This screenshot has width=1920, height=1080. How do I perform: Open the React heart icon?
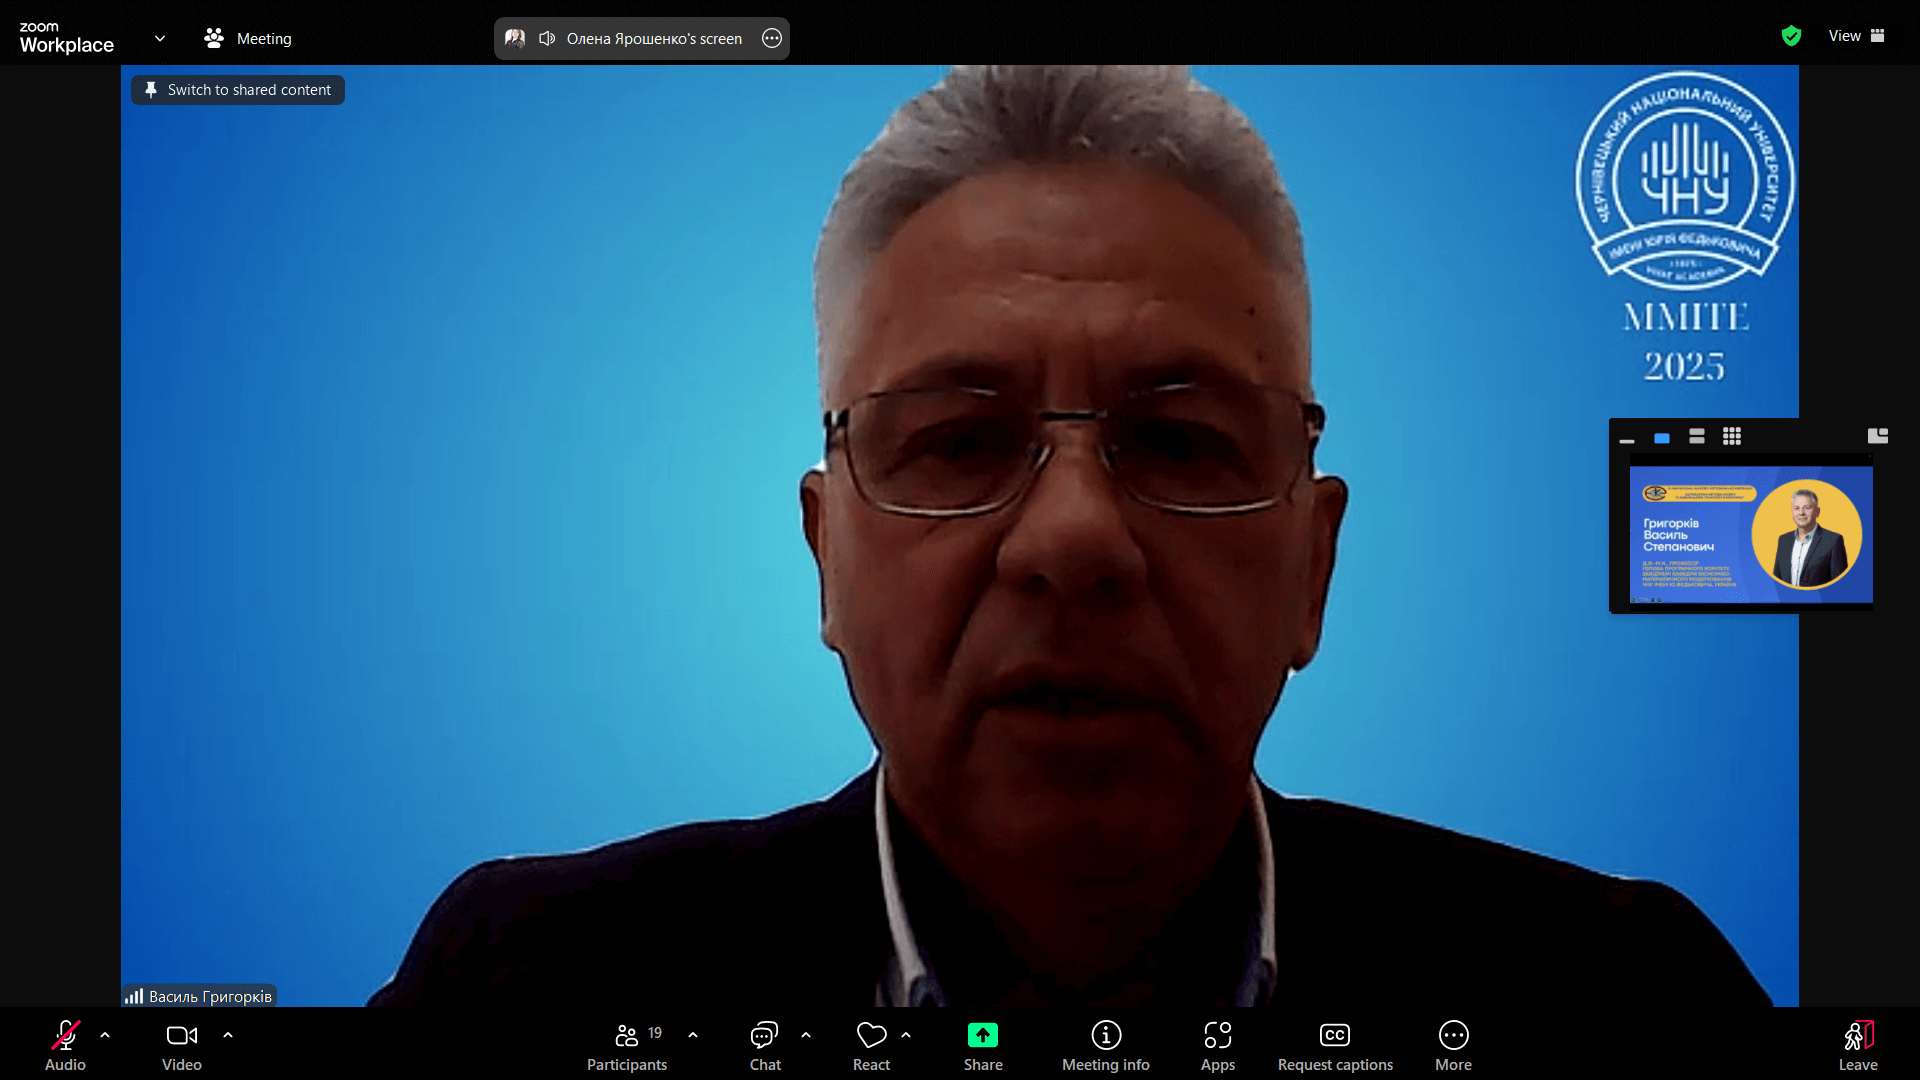871,1035
